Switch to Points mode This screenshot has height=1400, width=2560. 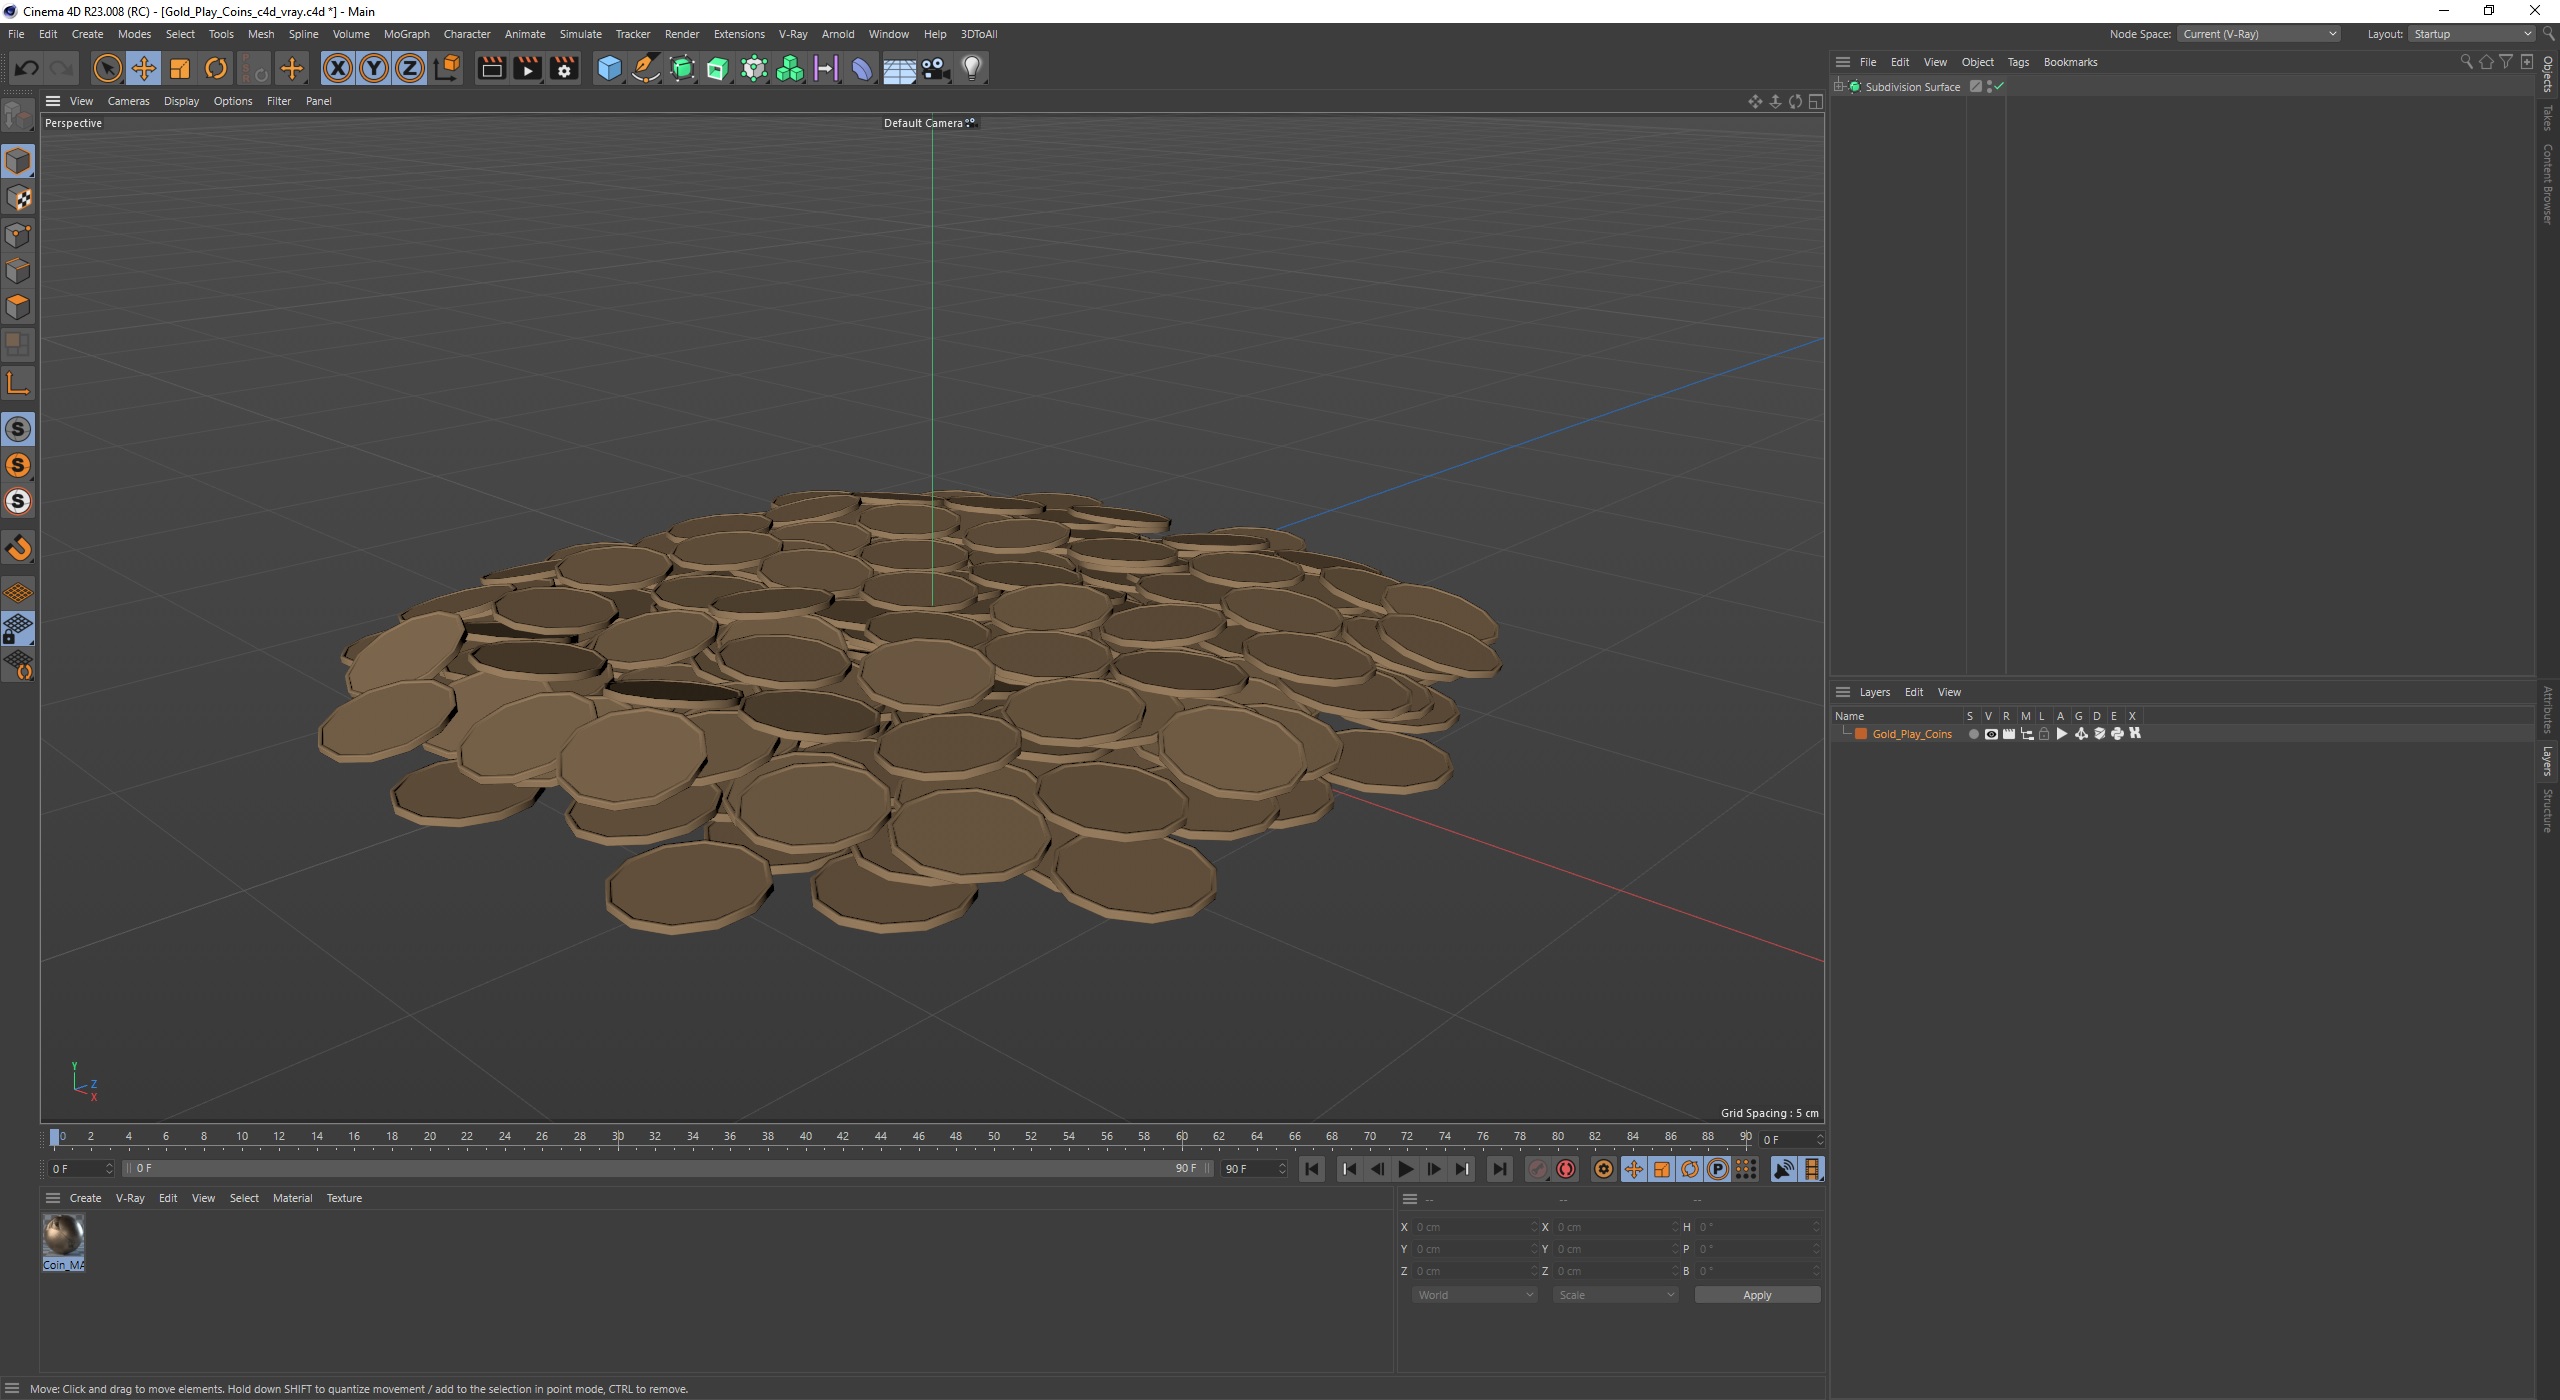(18, 235)
